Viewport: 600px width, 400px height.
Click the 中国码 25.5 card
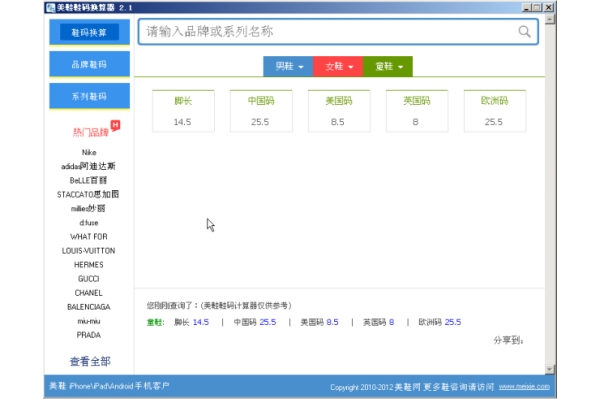click(x=261, y=111)
